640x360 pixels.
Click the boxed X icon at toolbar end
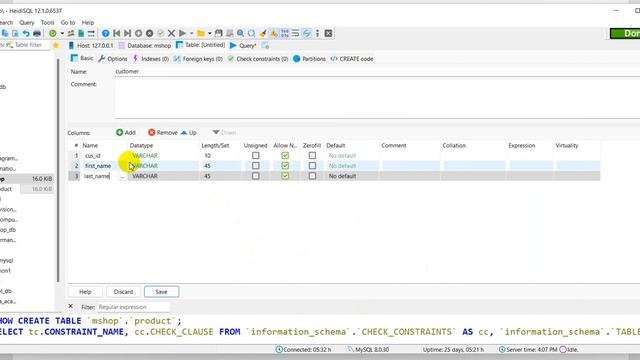(328, 33)
